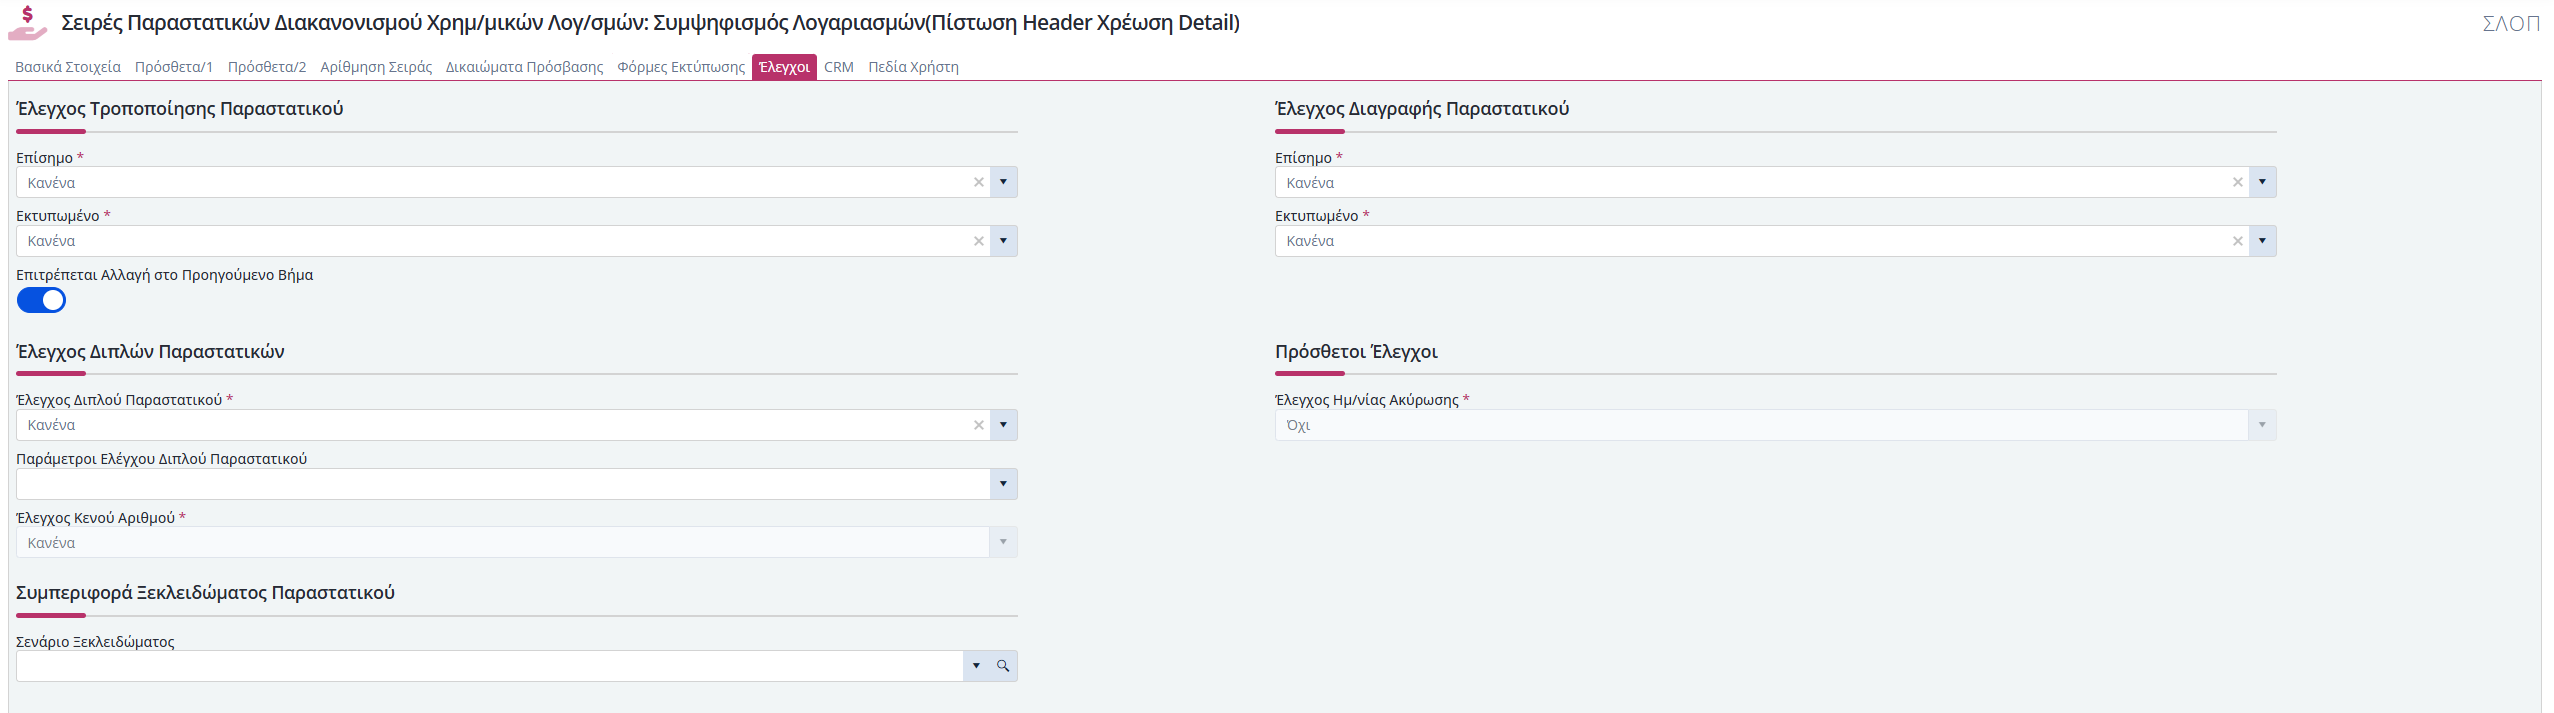
Task: Open Επίσημο dropdown arrow in Έλεγχος Τροποποίησης
Action: [x=1003, y=182]
